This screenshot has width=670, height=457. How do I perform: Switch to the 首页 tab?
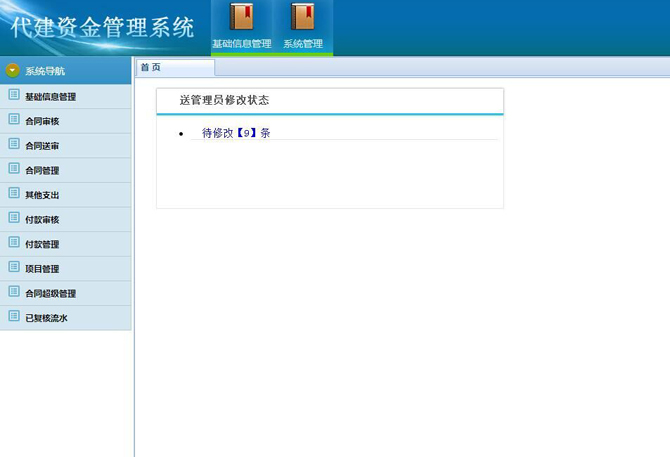[x=151, y=67]
